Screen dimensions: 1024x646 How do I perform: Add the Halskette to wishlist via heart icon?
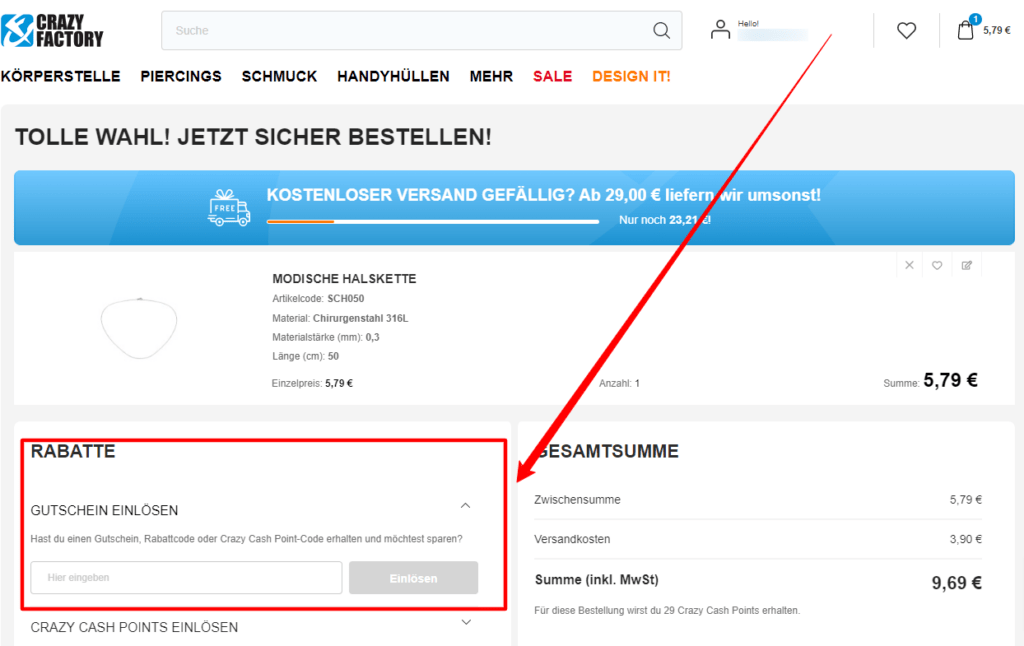click(x=937, y=265)
